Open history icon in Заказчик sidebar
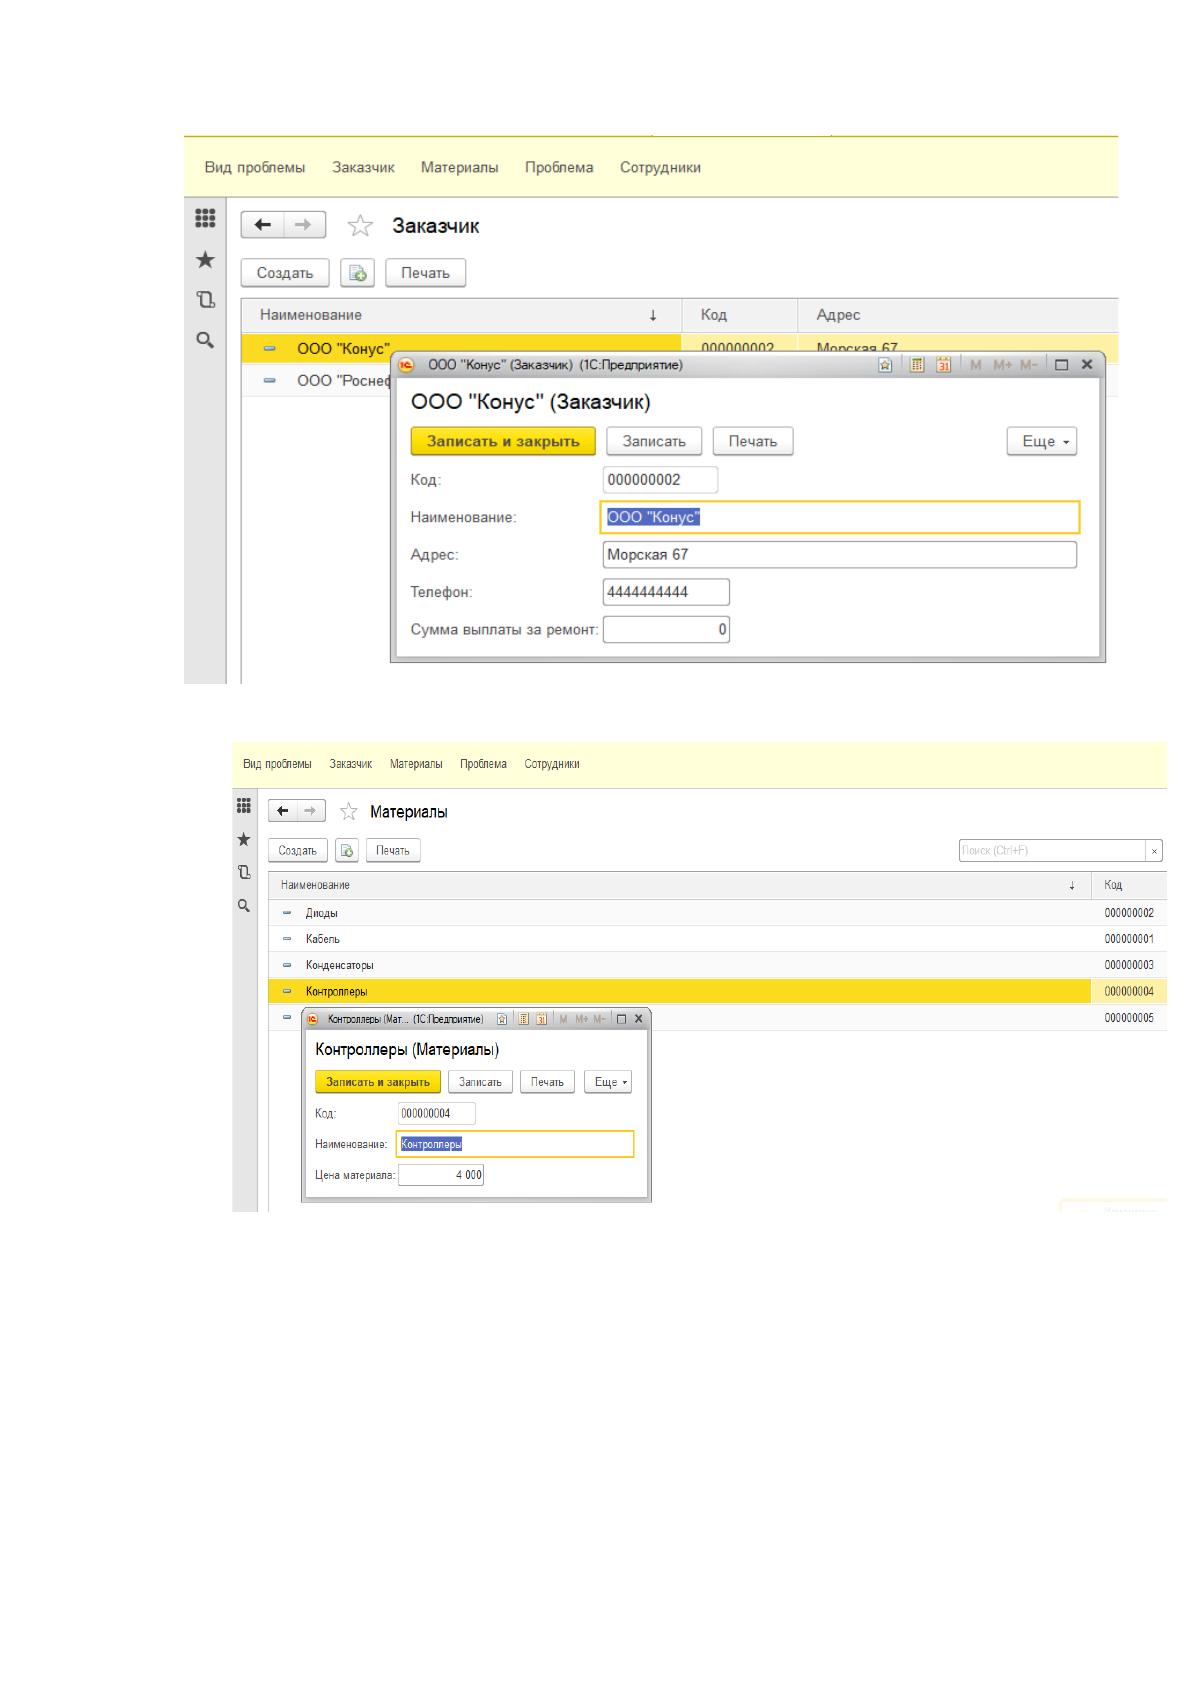 tap(204, 299)
